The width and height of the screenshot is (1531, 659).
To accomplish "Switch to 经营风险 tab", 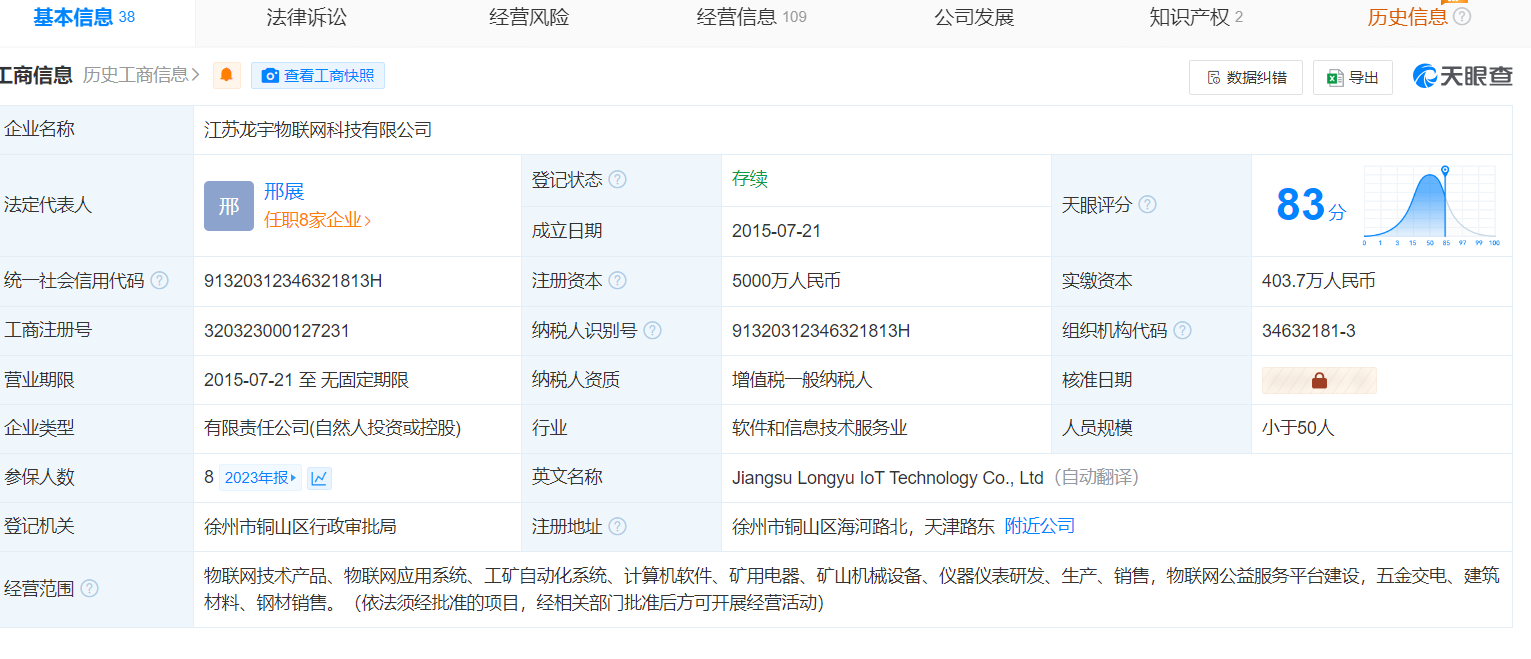I will (529, 17).
